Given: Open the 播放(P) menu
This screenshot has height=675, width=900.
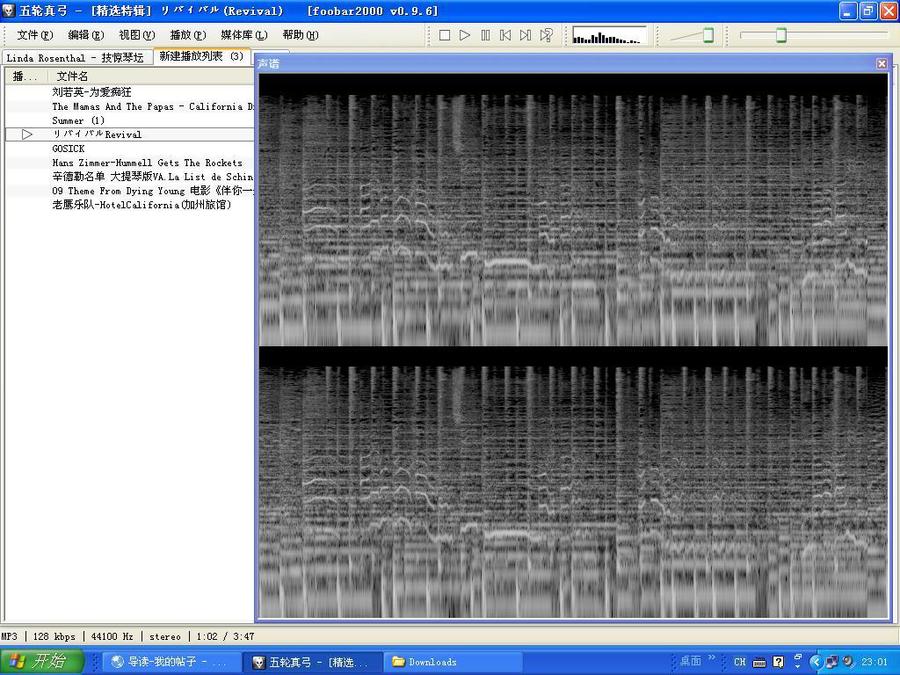Looking at the screenshot, I should point(188,36).
